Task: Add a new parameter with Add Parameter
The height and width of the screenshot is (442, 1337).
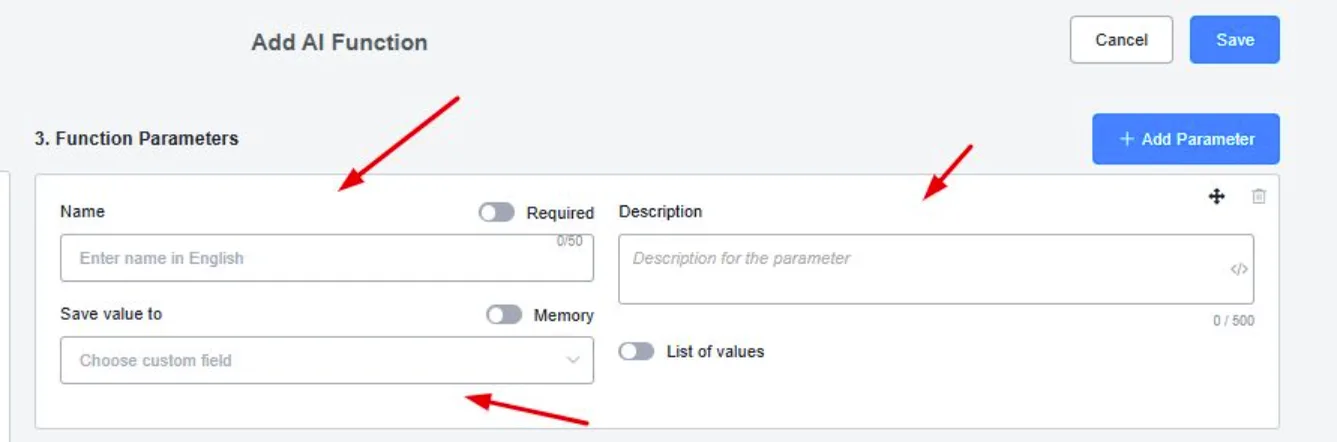Action: 1186,139
